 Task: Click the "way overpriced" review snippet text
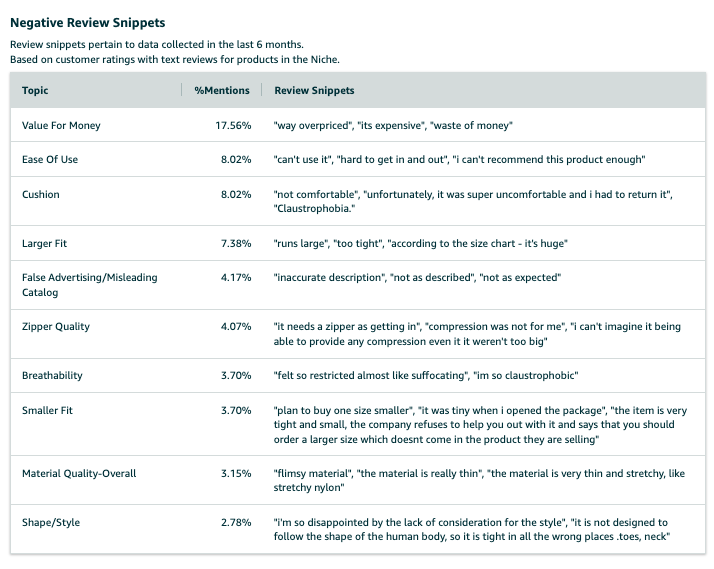point(311,126)
